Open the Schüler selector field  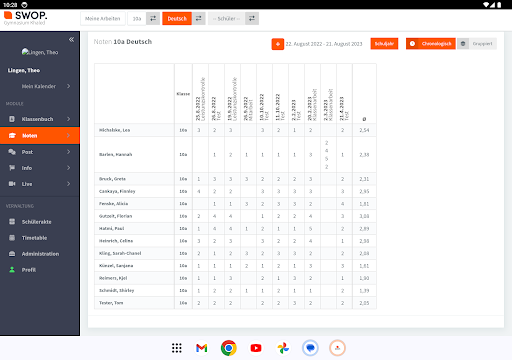point(227,19)
